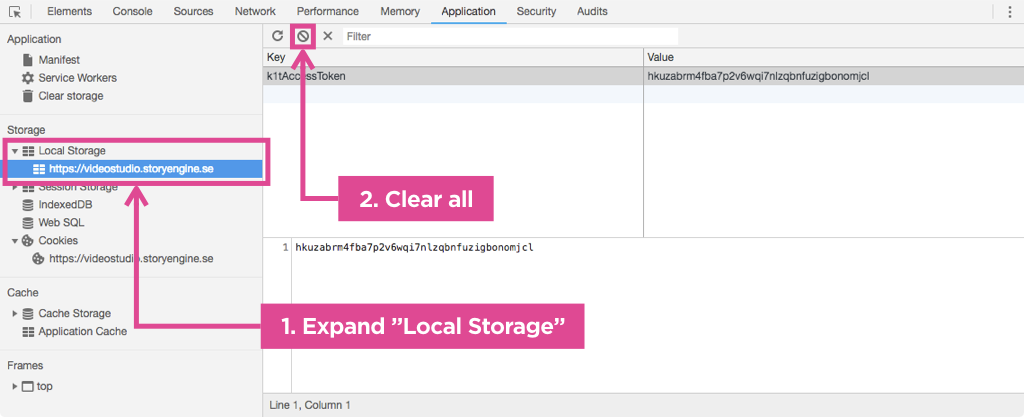Type in the Filter input field
The image size is (1024, 417).
pyautogui.click(x=510, y=36)
